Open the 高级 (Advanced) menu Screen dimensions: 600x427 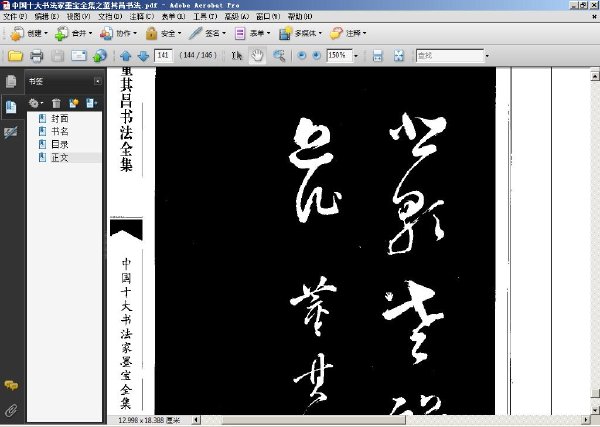click(x=236, y=16)
